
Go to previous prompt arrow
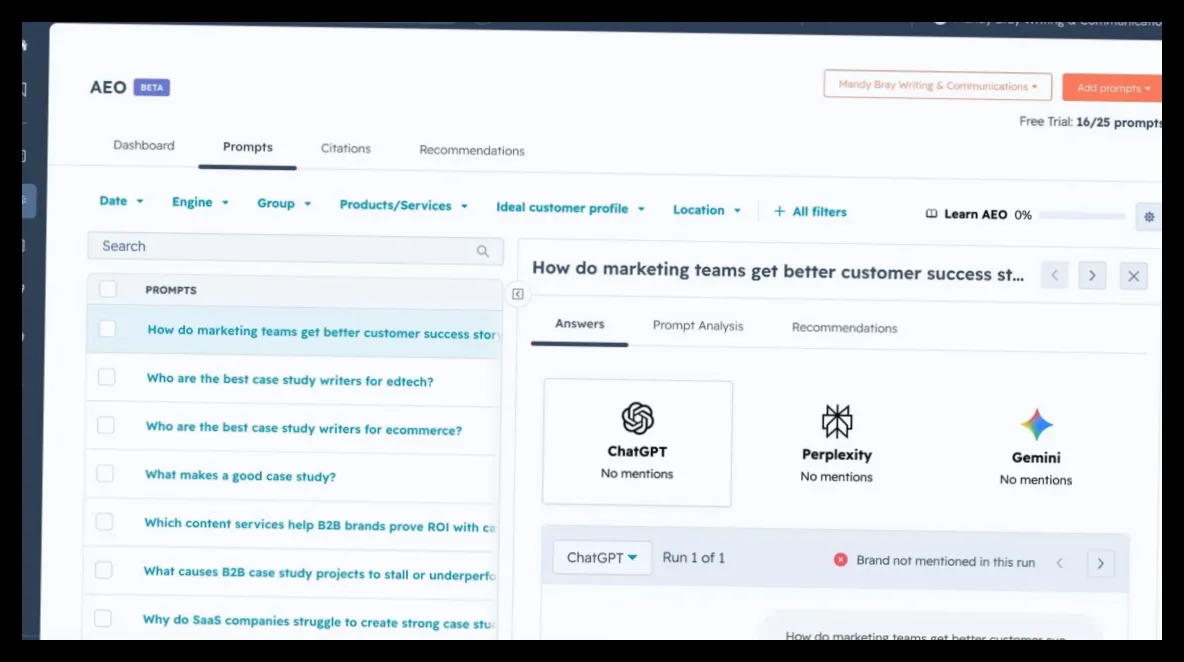click(x=1054, y=276)
